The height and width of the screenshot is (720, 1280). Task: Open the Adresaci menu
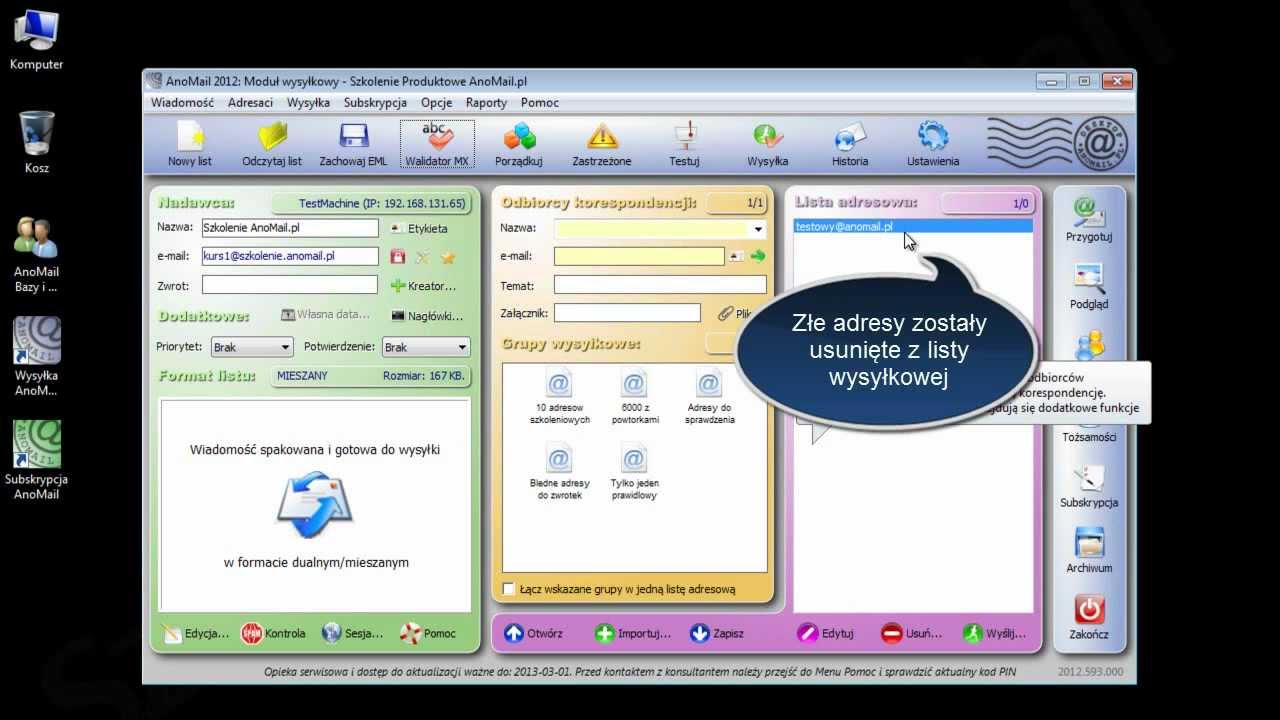250,102
